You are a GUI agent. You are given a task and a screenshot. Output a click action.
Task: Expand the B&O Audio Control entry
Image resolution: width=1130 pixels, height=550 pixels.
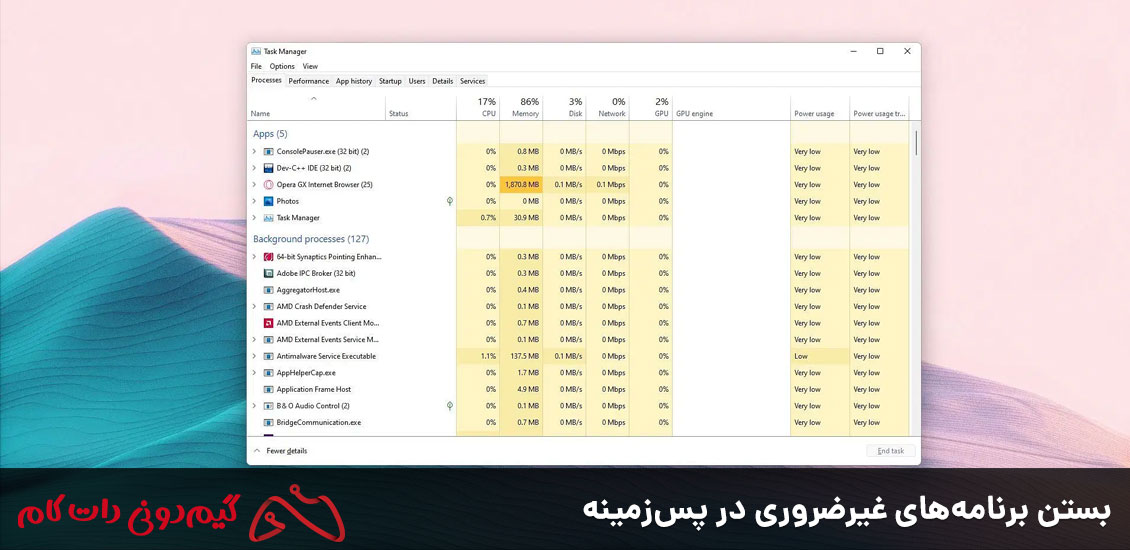coord(254,406)
